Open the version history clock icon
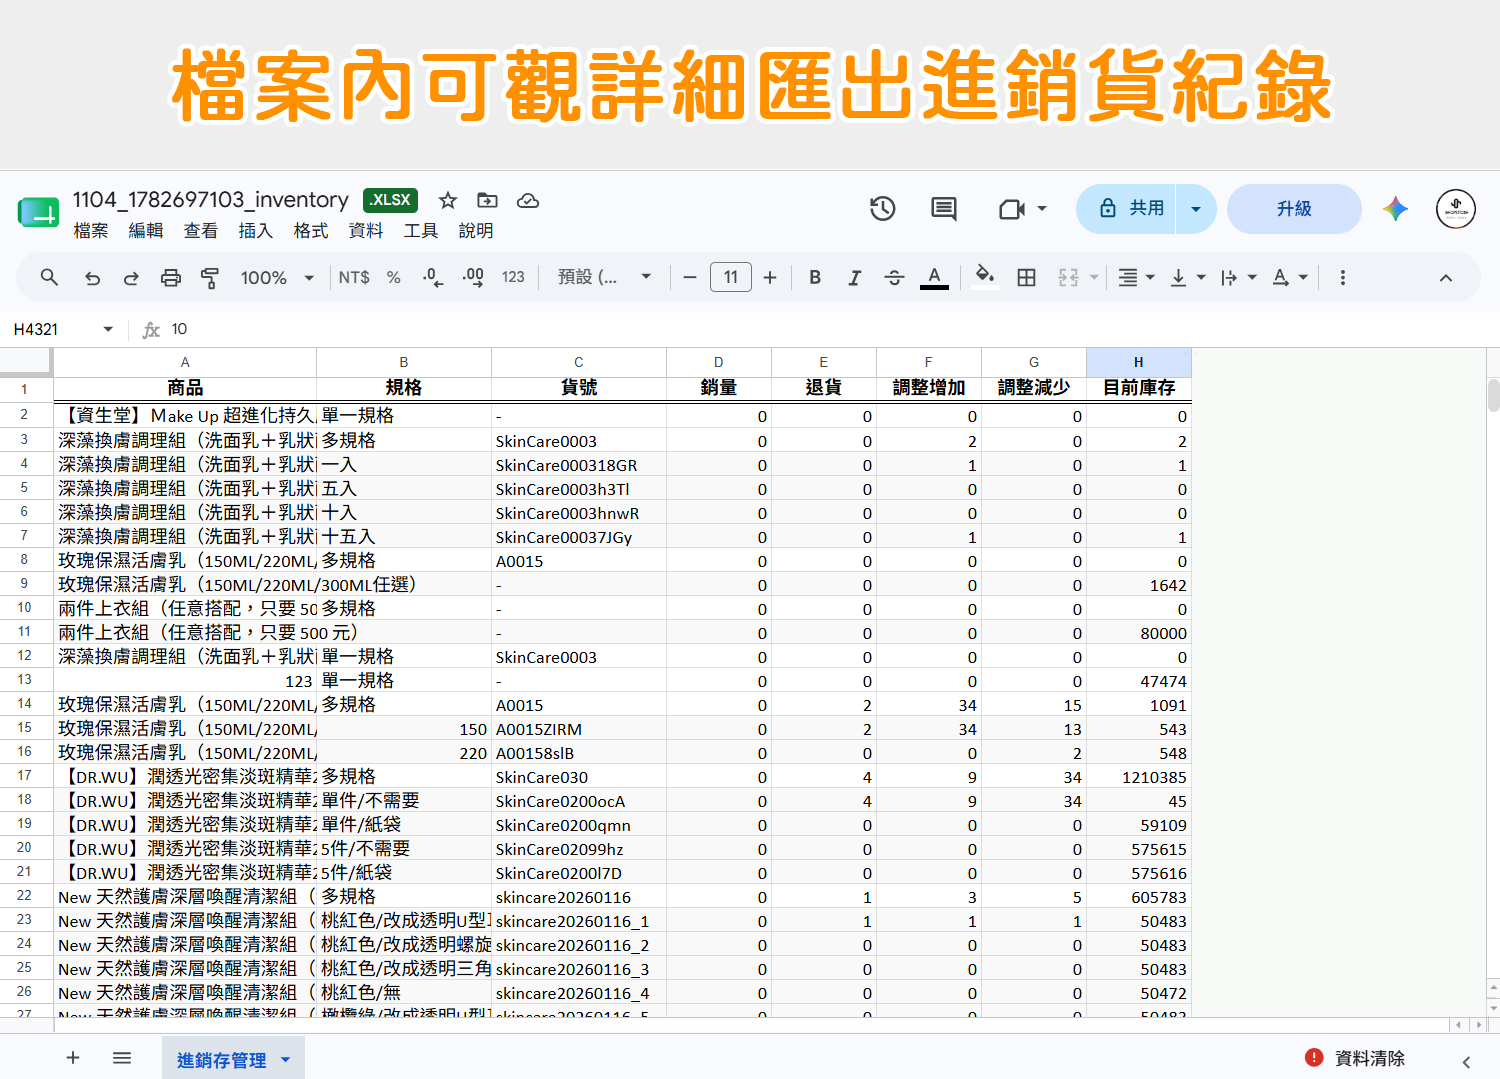Viewport: 1500px width, 1079px height. pos(882,208)
